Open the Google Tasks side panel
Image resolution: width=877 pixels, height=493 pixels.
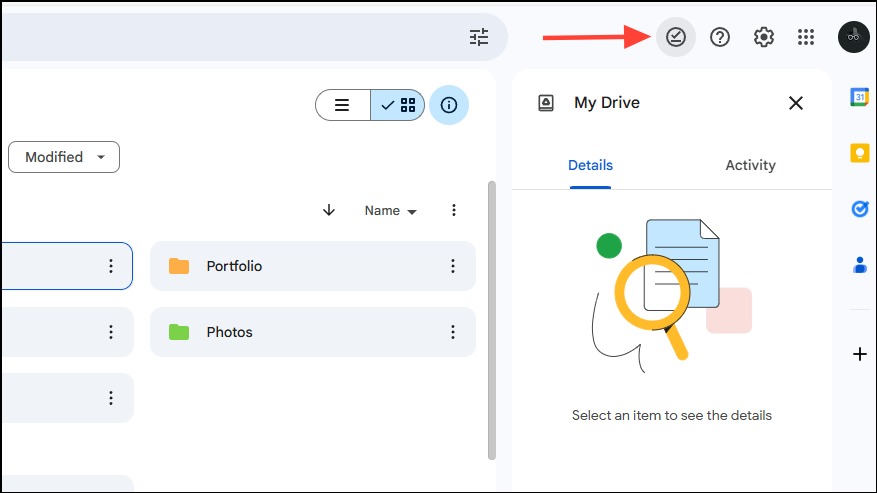(x=860, y=209)
